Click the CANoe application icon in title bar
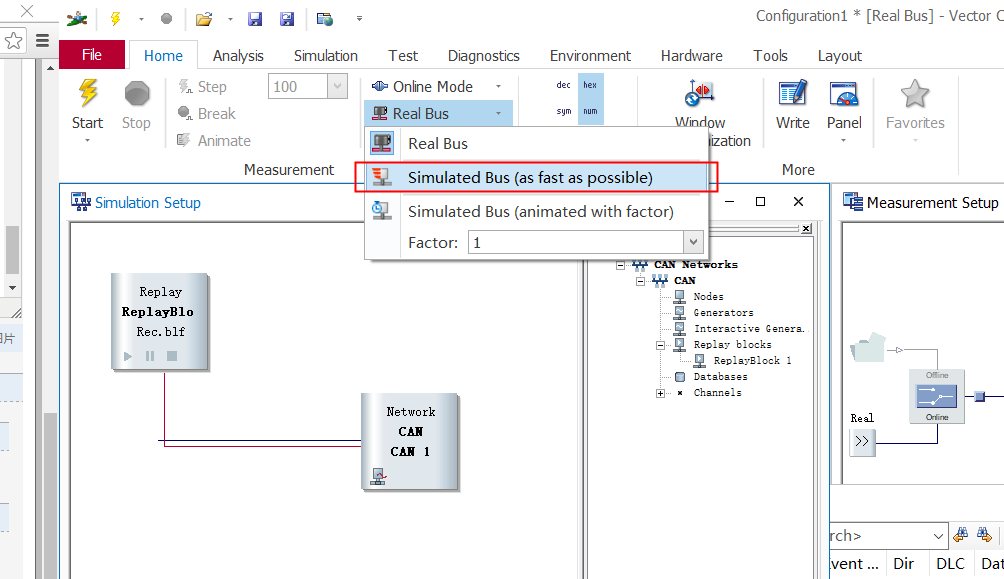The image size is (1004, 579). coord(77,19)
